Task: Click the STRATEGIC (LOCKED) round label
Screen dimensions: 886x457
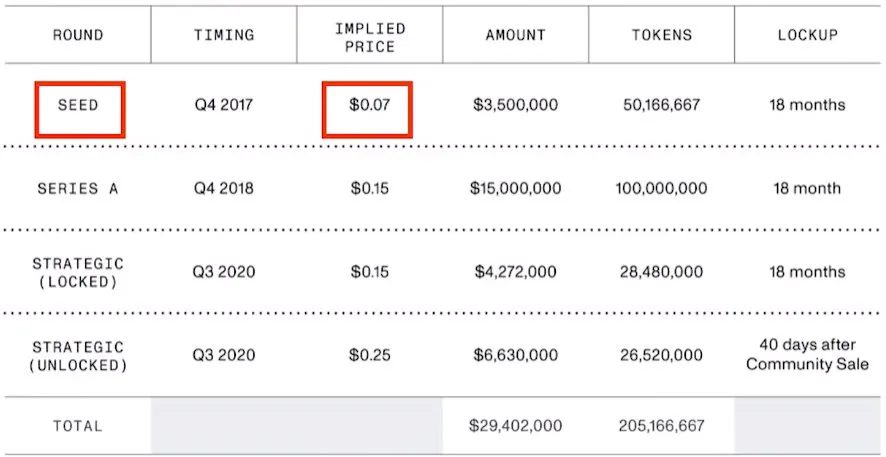Action: click(78, 272)
